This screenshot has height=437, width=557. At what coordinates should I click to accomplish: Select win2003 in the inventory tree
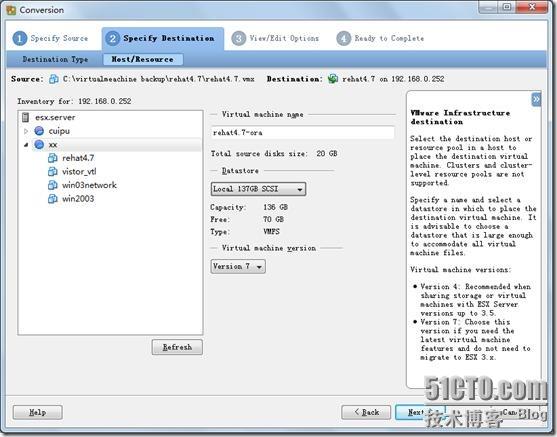[x=78, y=199]
